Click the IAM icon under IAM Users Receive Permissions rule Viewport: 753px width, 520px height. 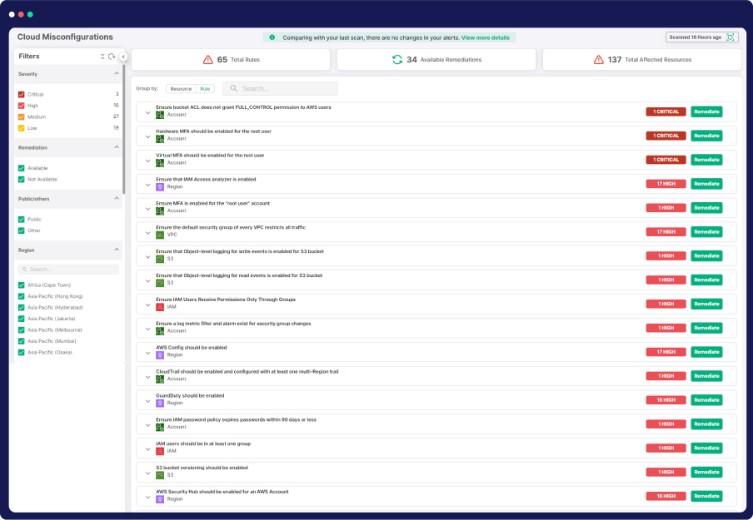pos(160,307)
